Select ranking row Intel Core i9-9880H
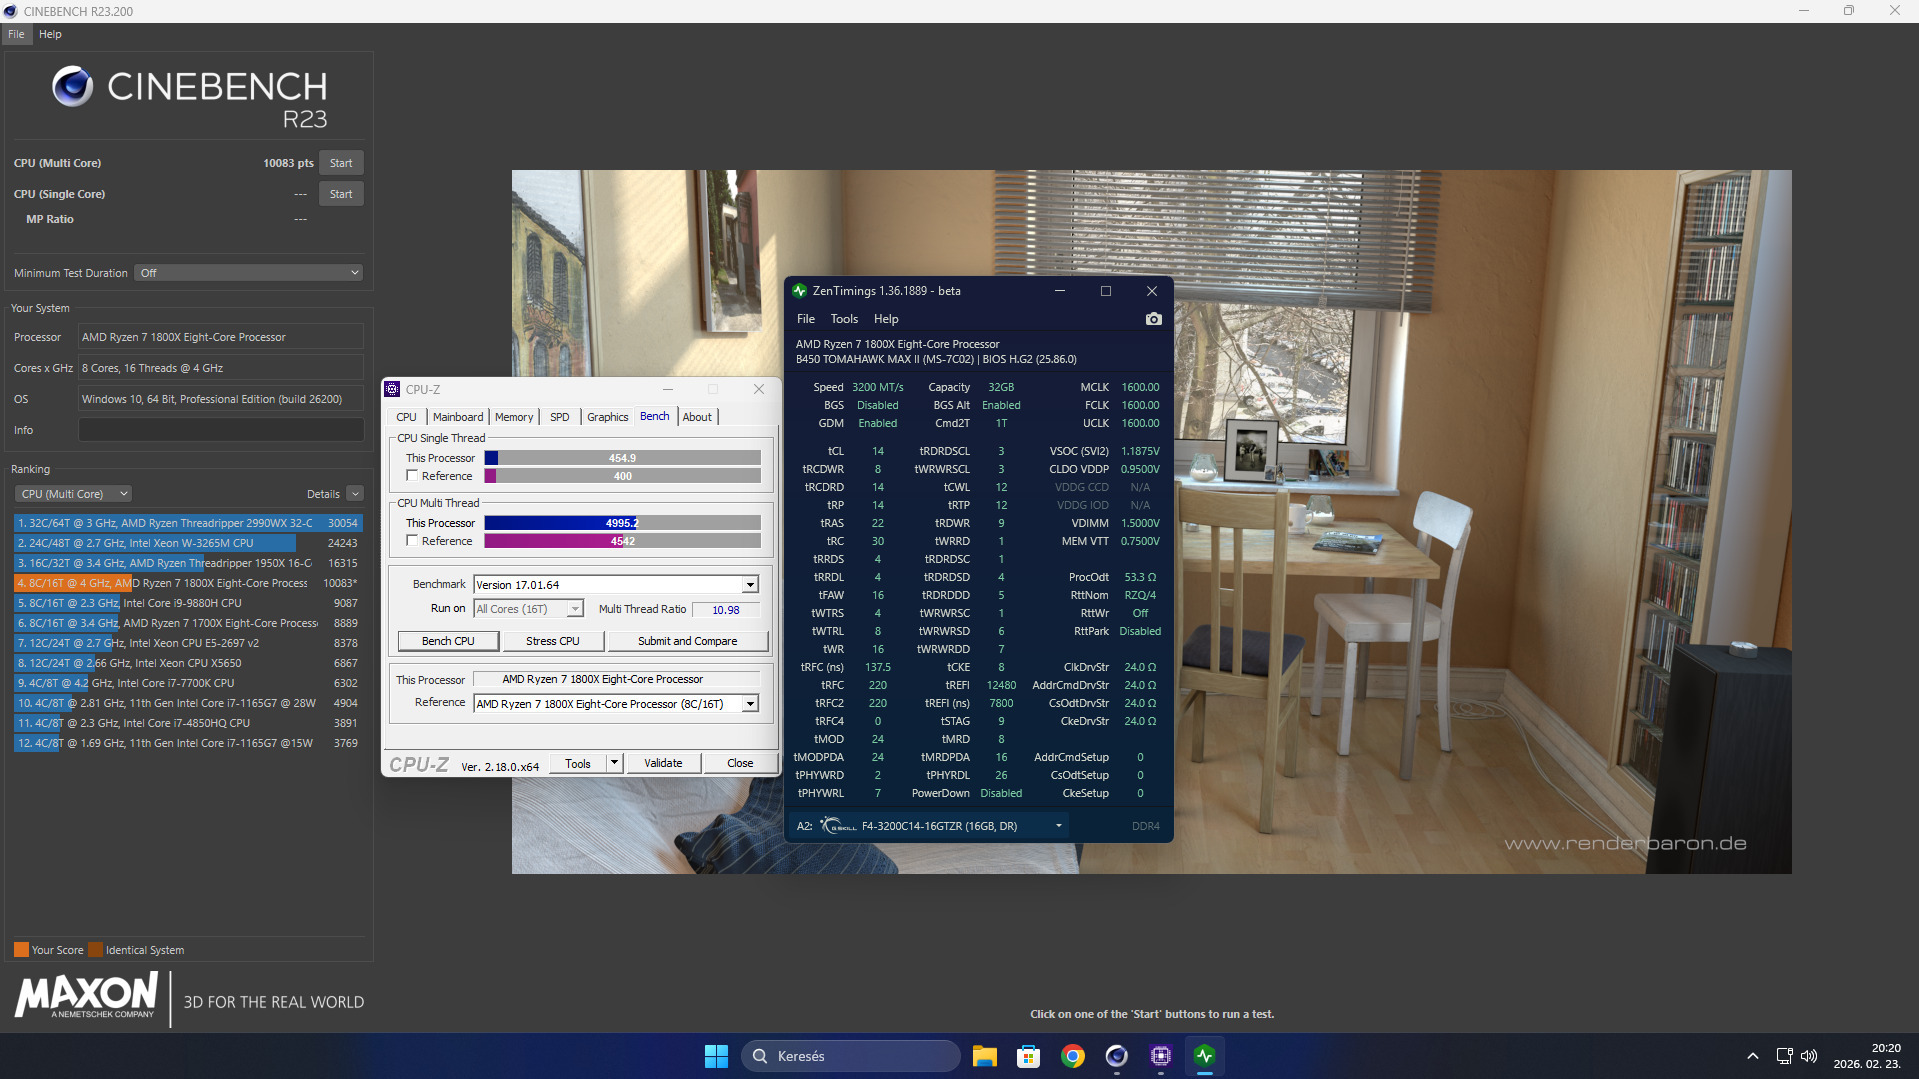The image size is (1919, 1079). [188, 603]
